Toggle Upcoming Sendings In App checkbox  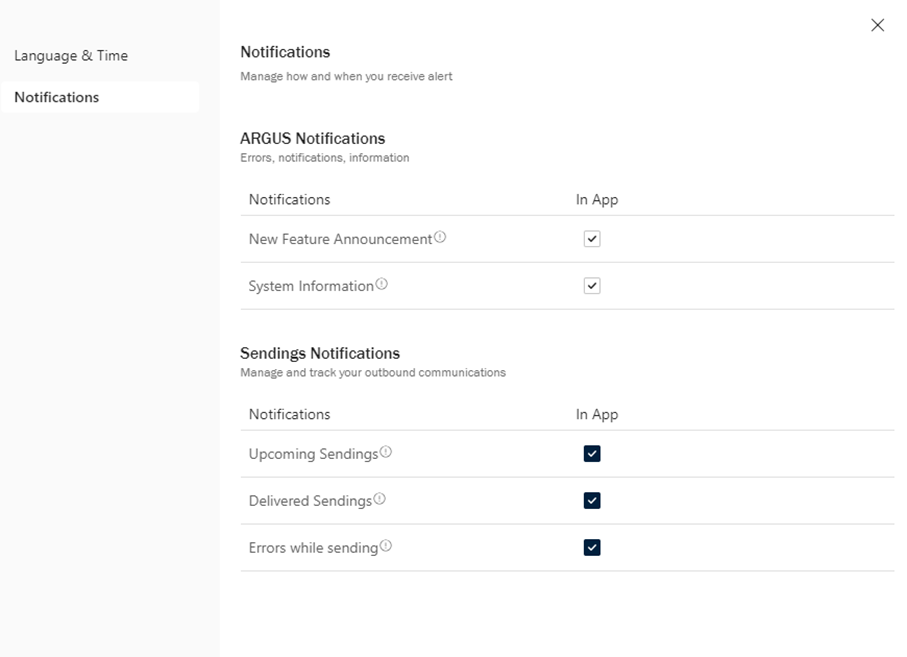coord(592,454)
